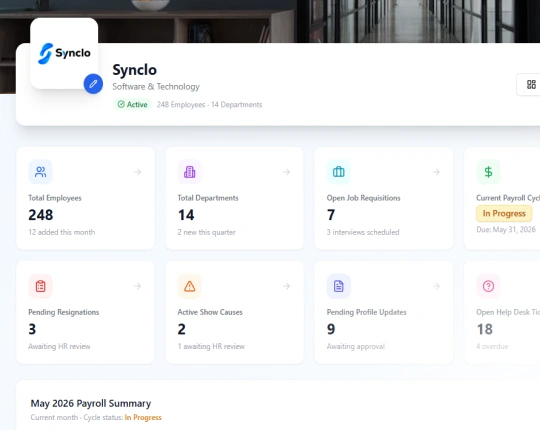Open Total Departments via its arrow

click(x=287, y=172)
